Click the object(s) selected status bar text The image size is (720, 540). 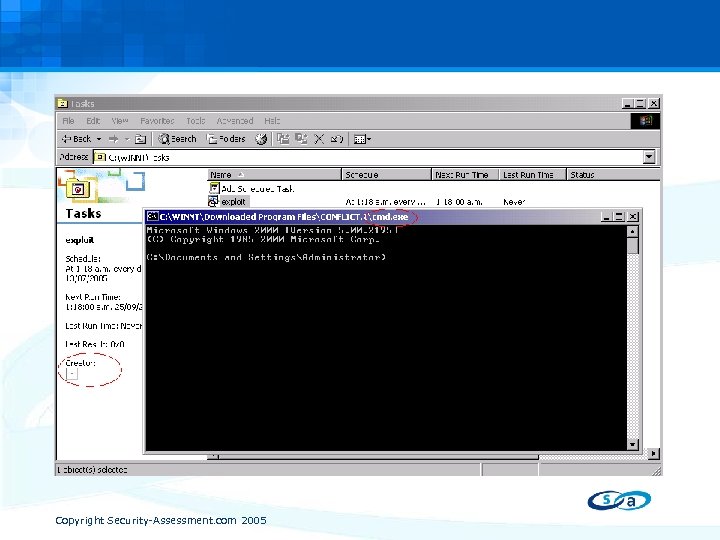[x=92, y=470]
